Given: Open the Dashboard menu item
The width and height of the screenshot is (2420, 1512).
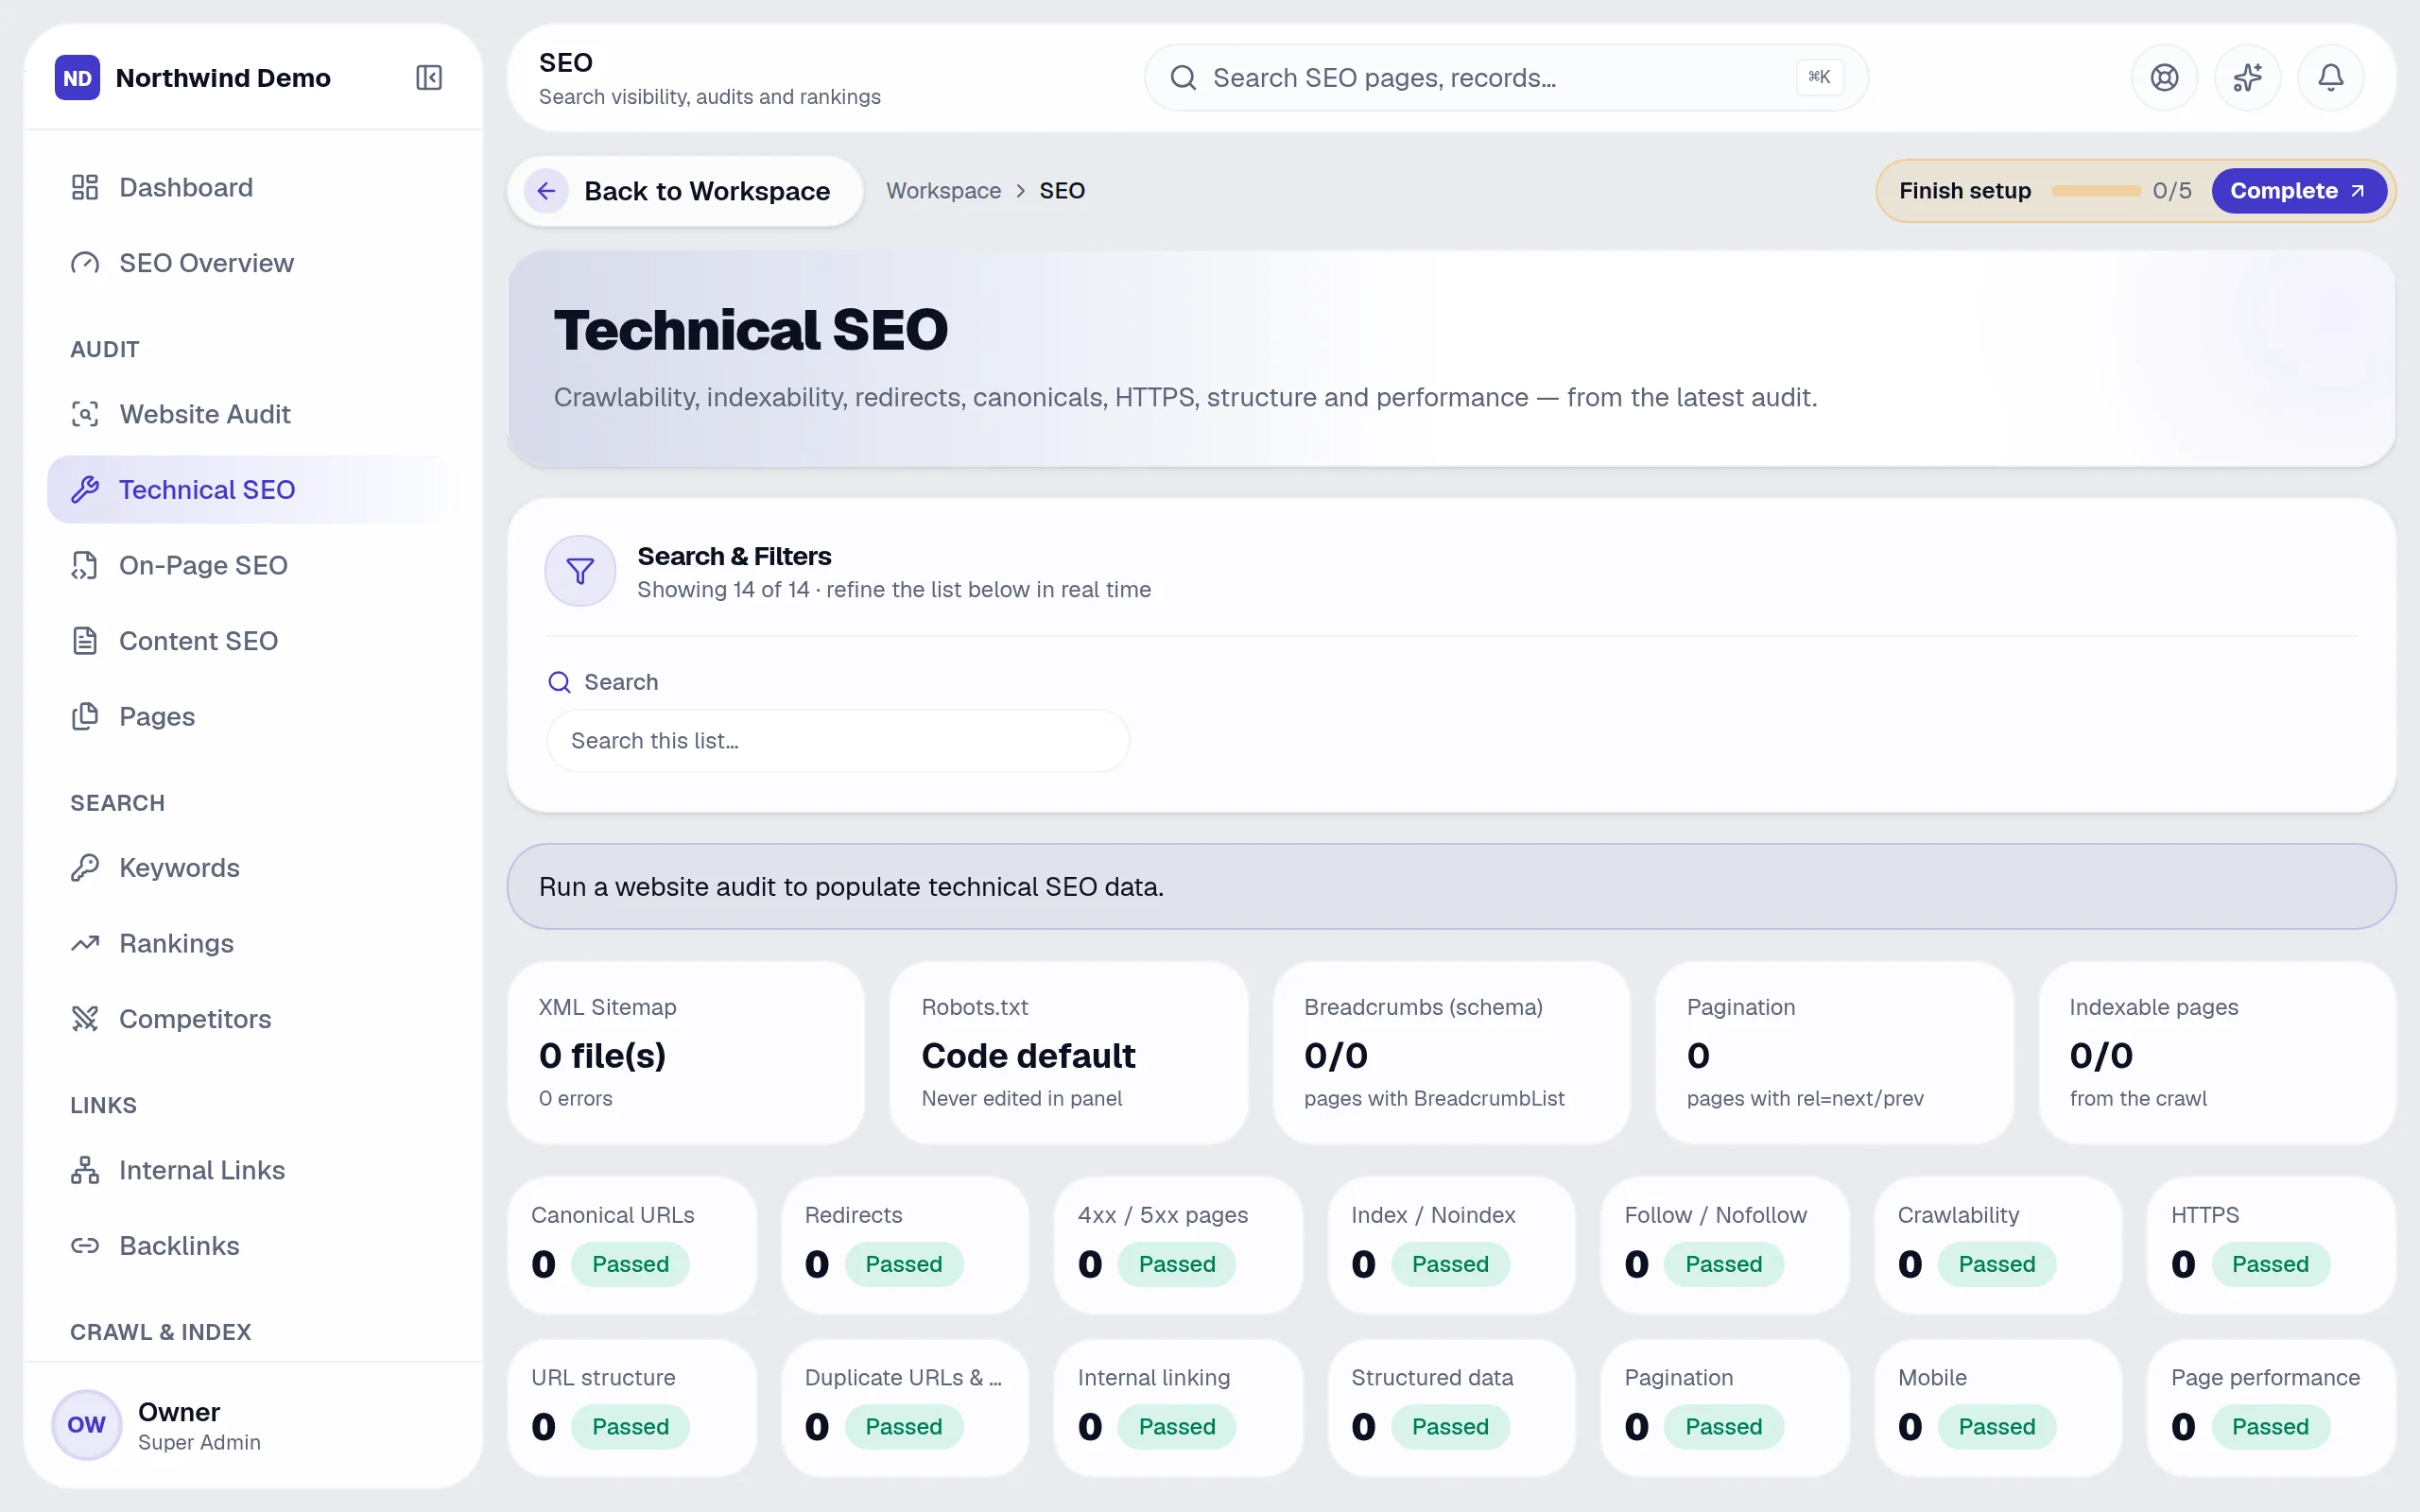Looking at the screenshot, I should click(253, 187).
